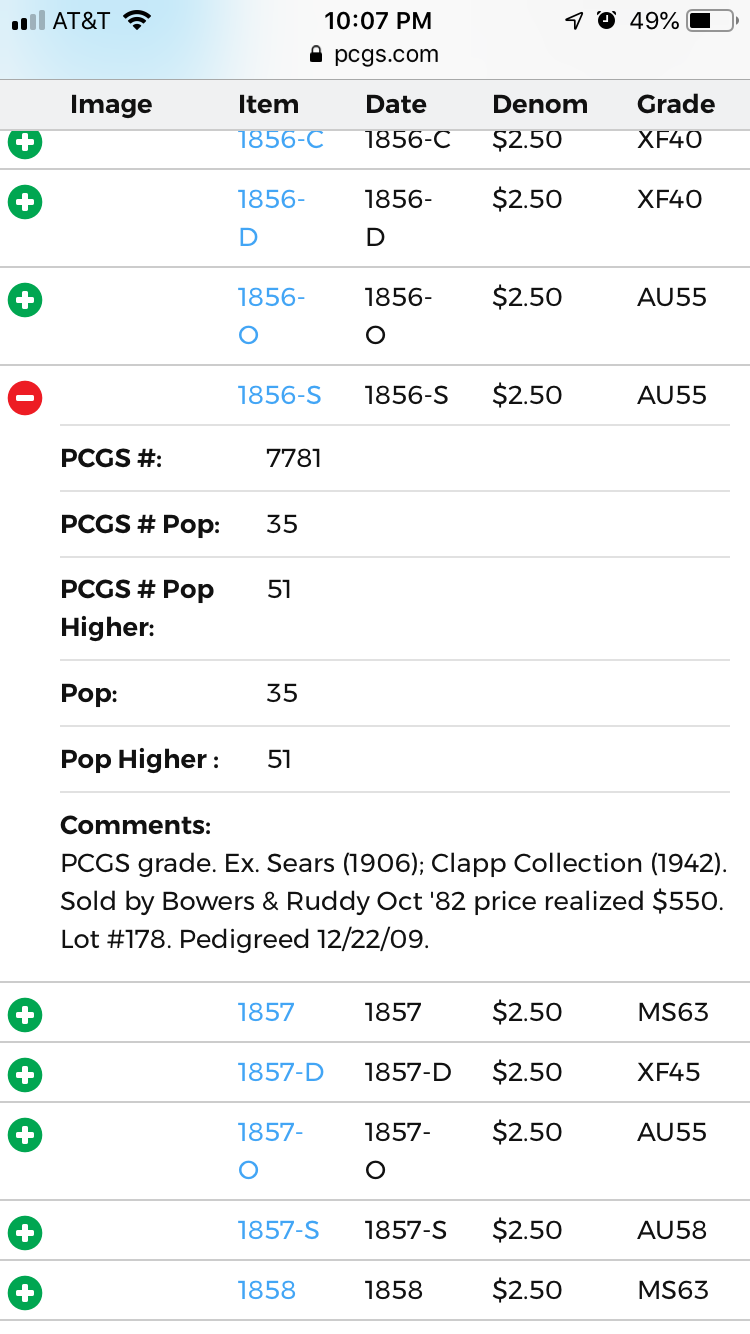
Task: Expand the 1856-O row details
Action: coord(25,300)
